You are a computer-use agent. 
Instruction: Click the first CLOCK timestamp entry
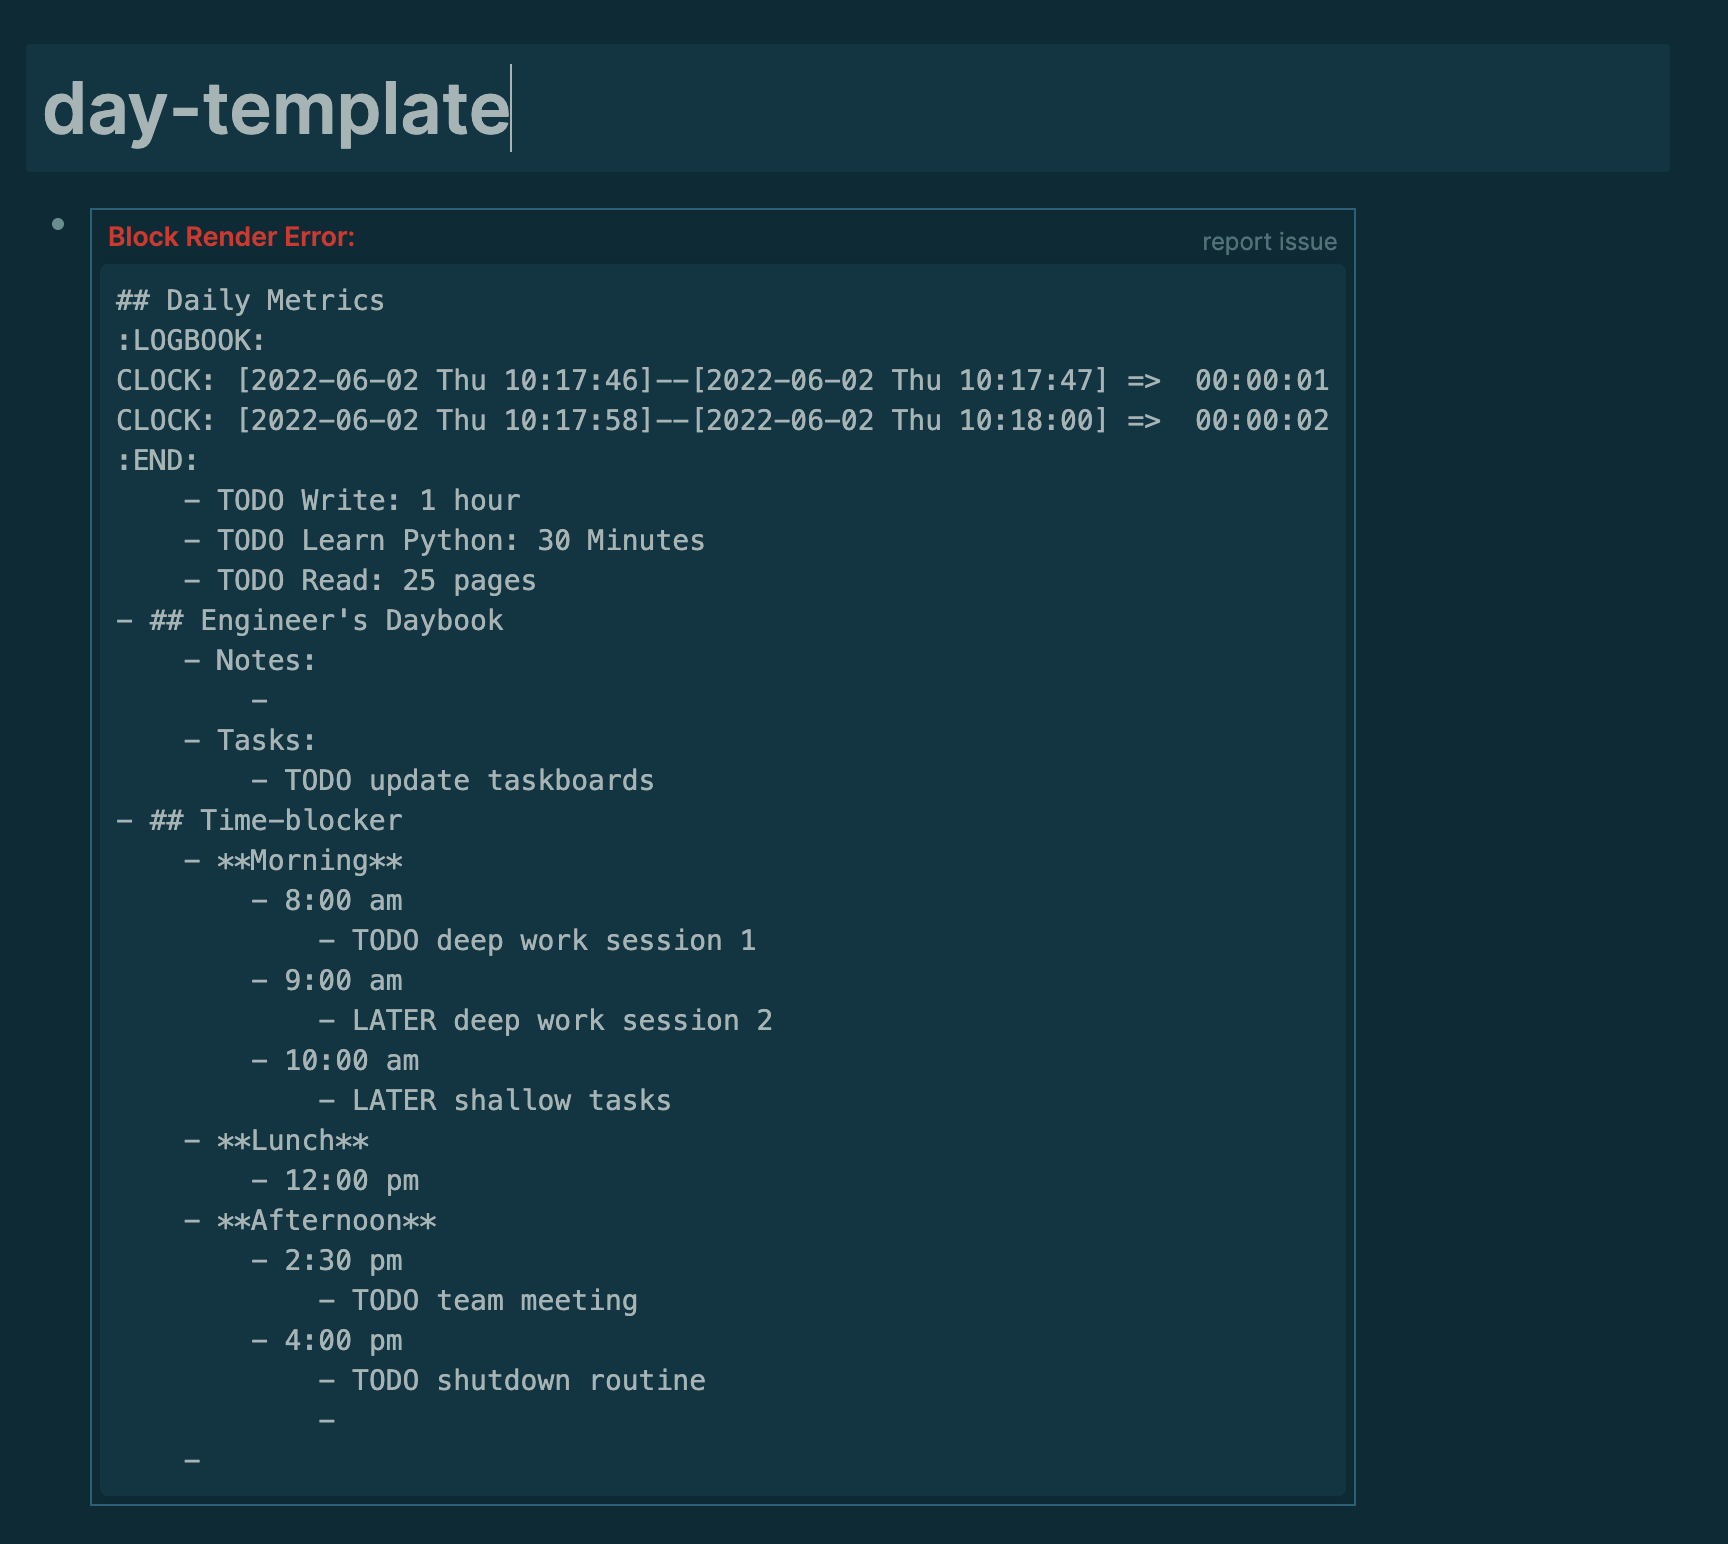tap(720, 379)
